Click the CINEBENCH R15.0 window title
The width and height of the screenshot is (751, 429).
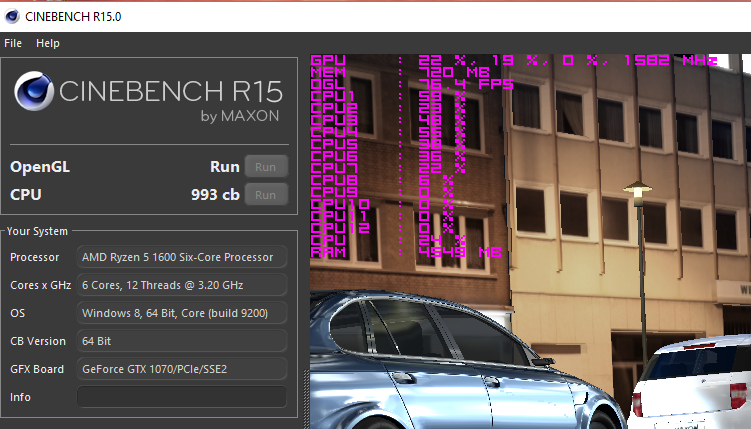click(x=73, y=17)
